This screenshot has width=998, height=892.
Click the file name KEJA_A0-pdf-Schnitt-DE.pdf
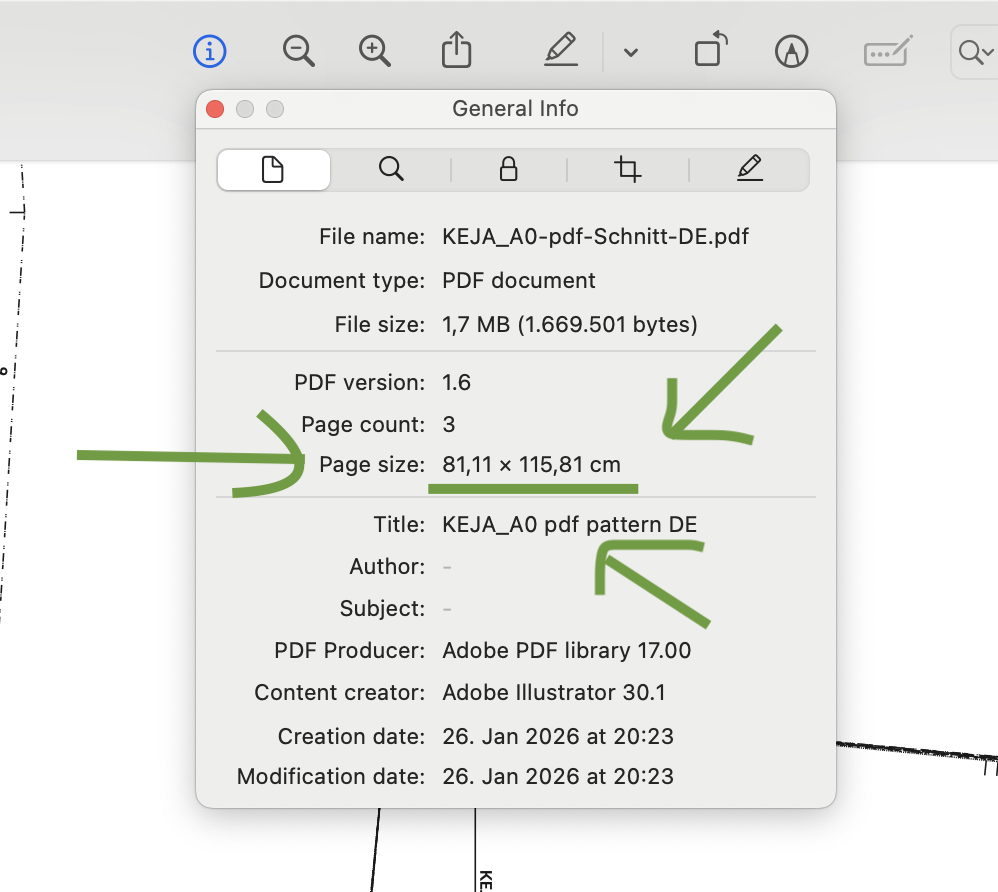(595, 237)
